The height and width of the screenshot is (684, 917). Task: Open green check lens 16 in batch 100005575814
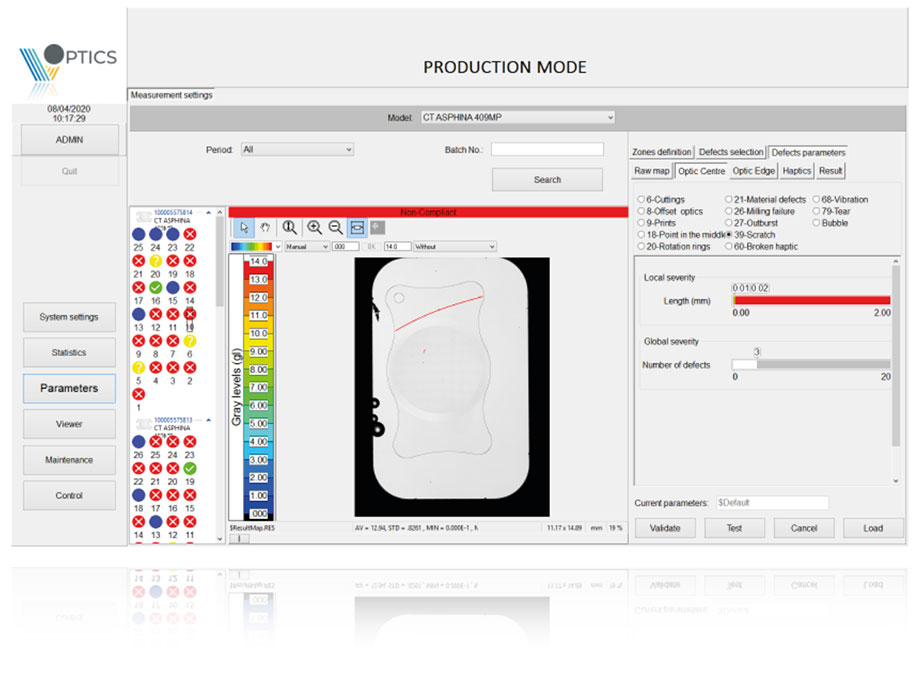[x=156, y=288]
